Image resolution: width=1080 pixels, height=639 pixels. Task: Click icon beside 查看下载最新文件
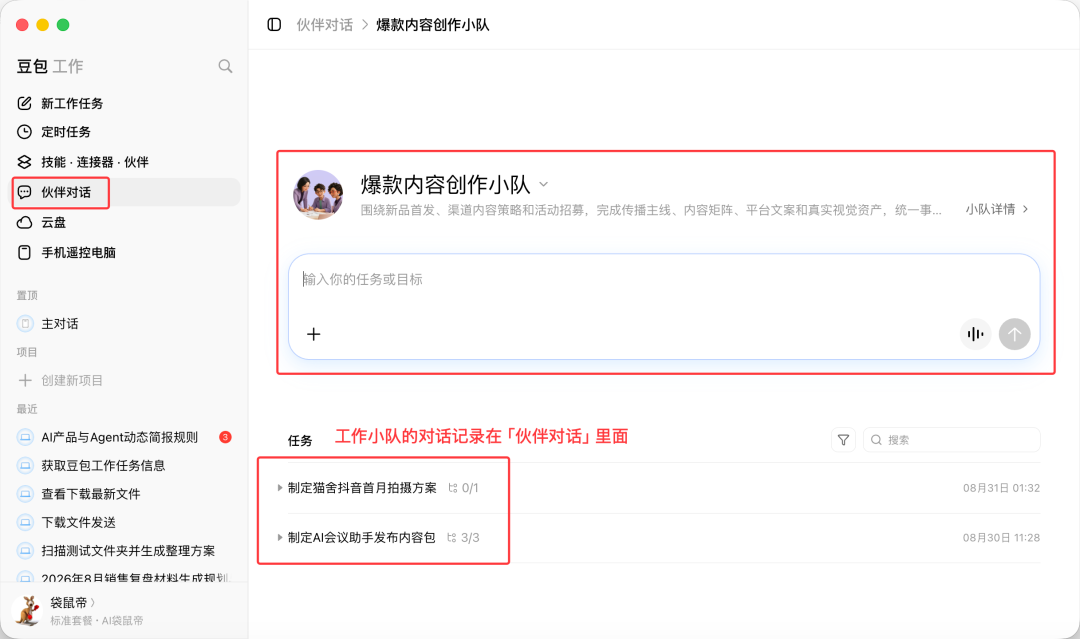point(25,494)
